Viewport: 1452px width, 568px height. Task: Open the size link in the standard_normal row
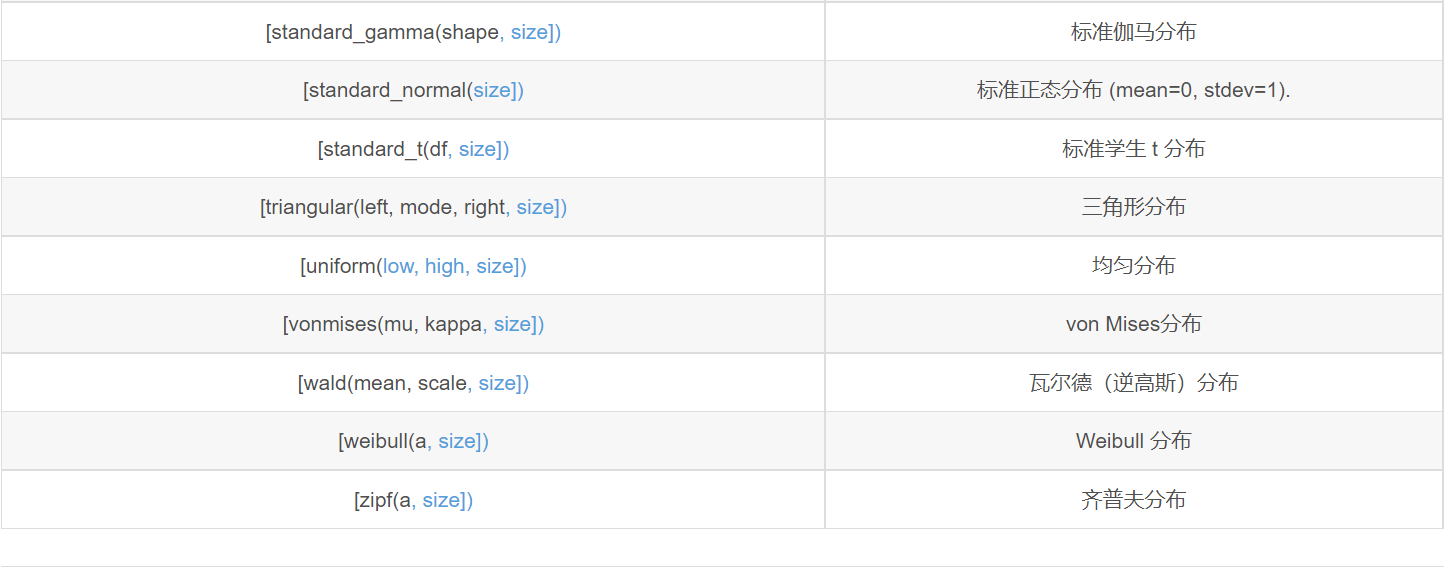click(494, 90)
